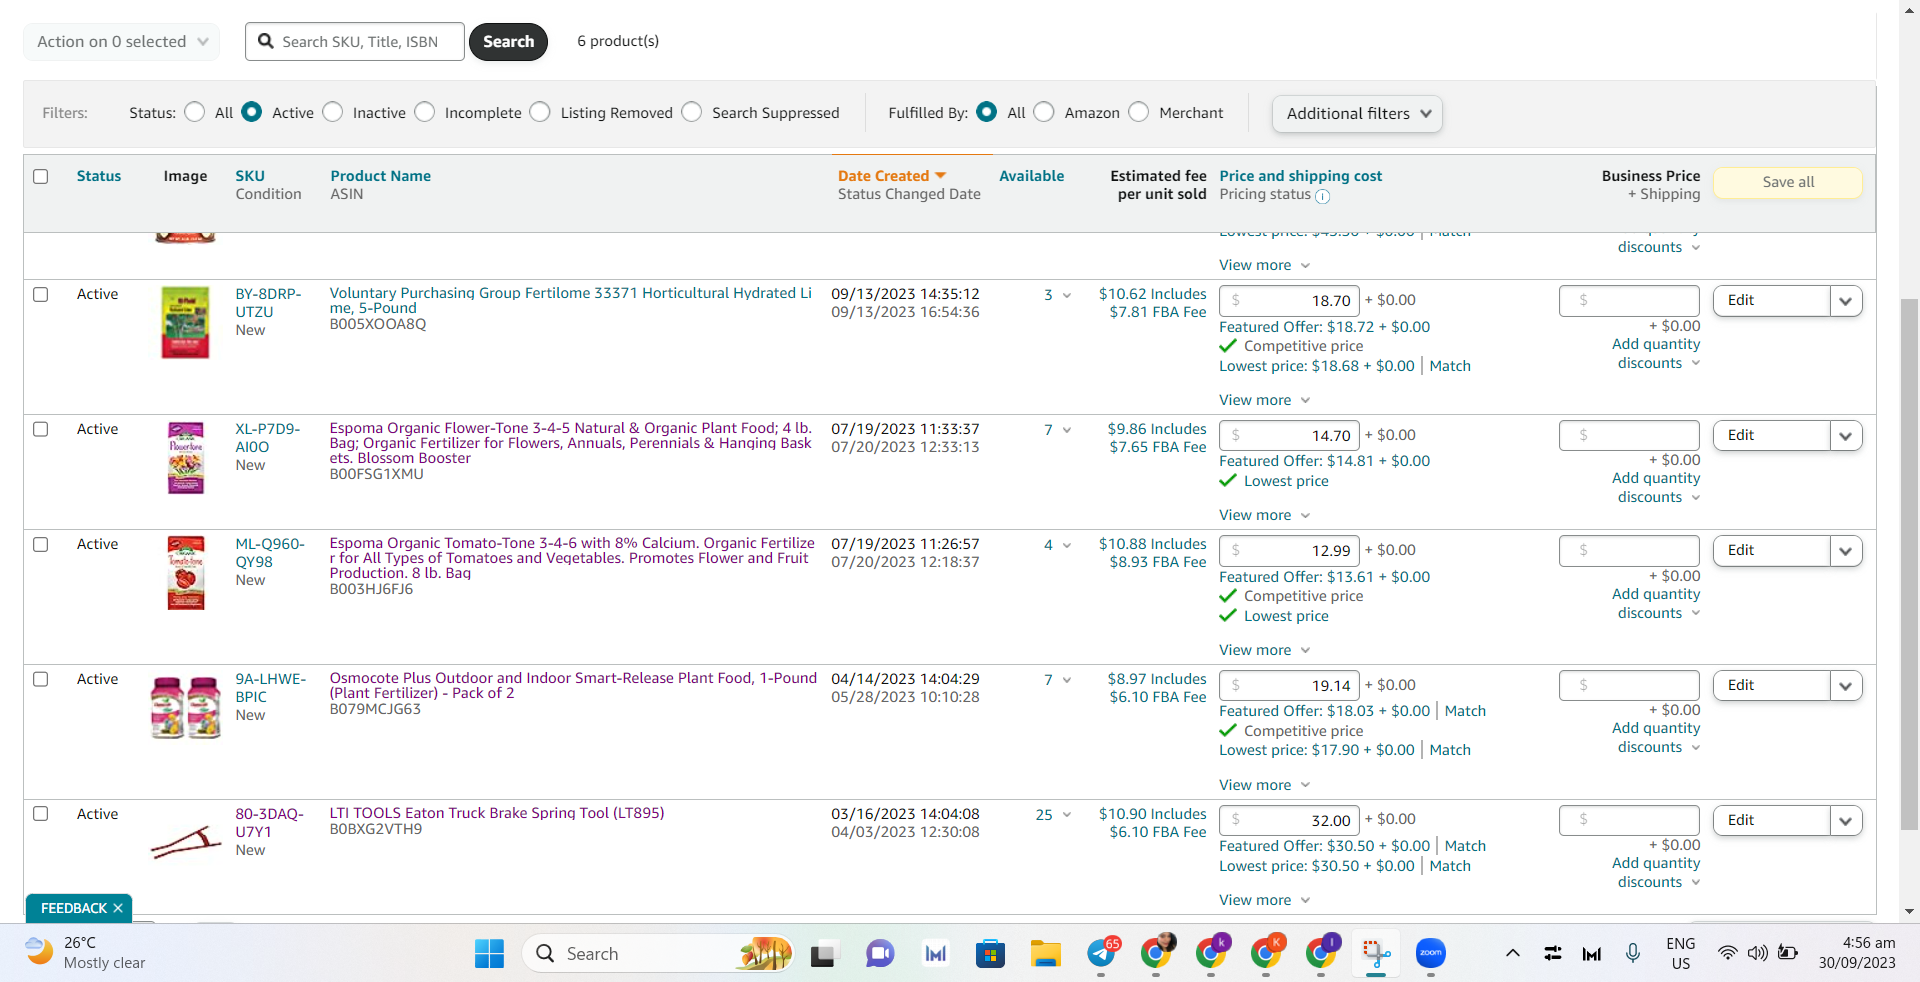Viewport: 1920px width, 982px height.
Task: Open Snipping Tool from the taskbar
Action: point(1376,954)
